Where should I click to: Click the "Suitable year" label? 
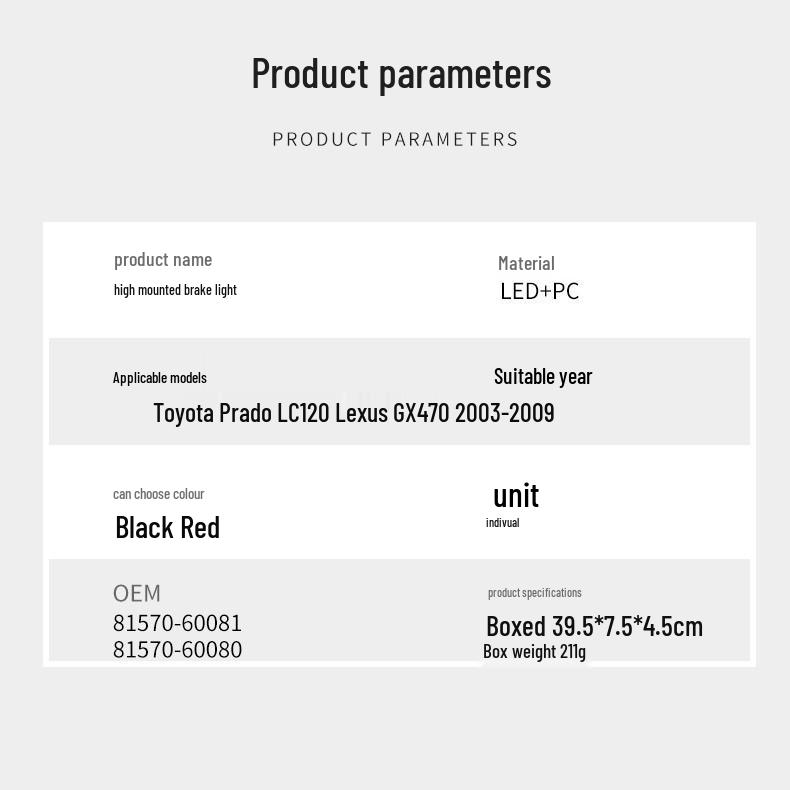[x=543, y=376]
